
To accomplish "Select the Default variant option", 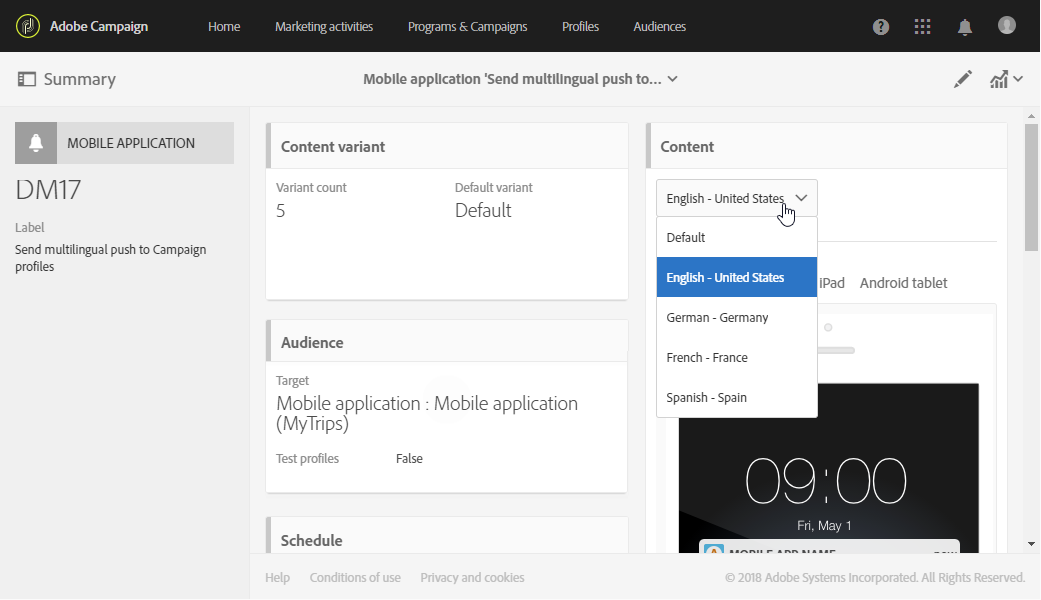I will tap(737, 238).
